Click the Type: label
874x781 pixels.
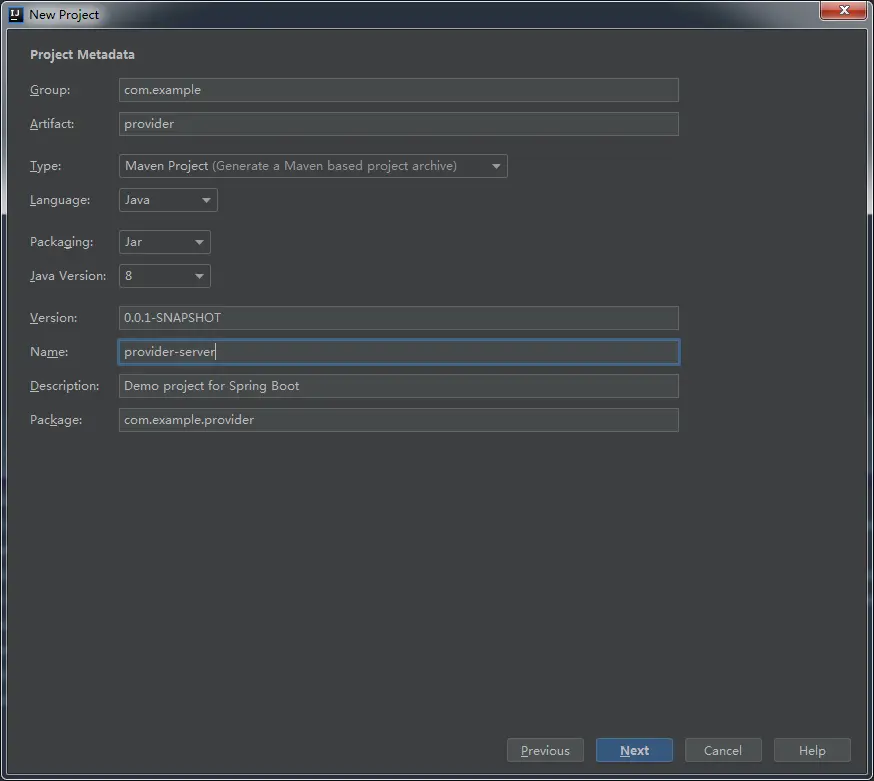point(46,166)
